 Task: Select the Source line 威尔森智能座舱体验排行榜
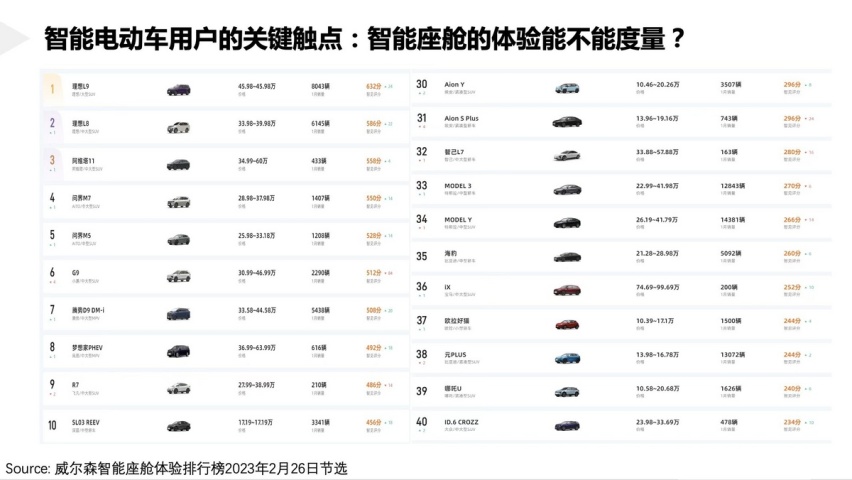click(x=177, y=469)
